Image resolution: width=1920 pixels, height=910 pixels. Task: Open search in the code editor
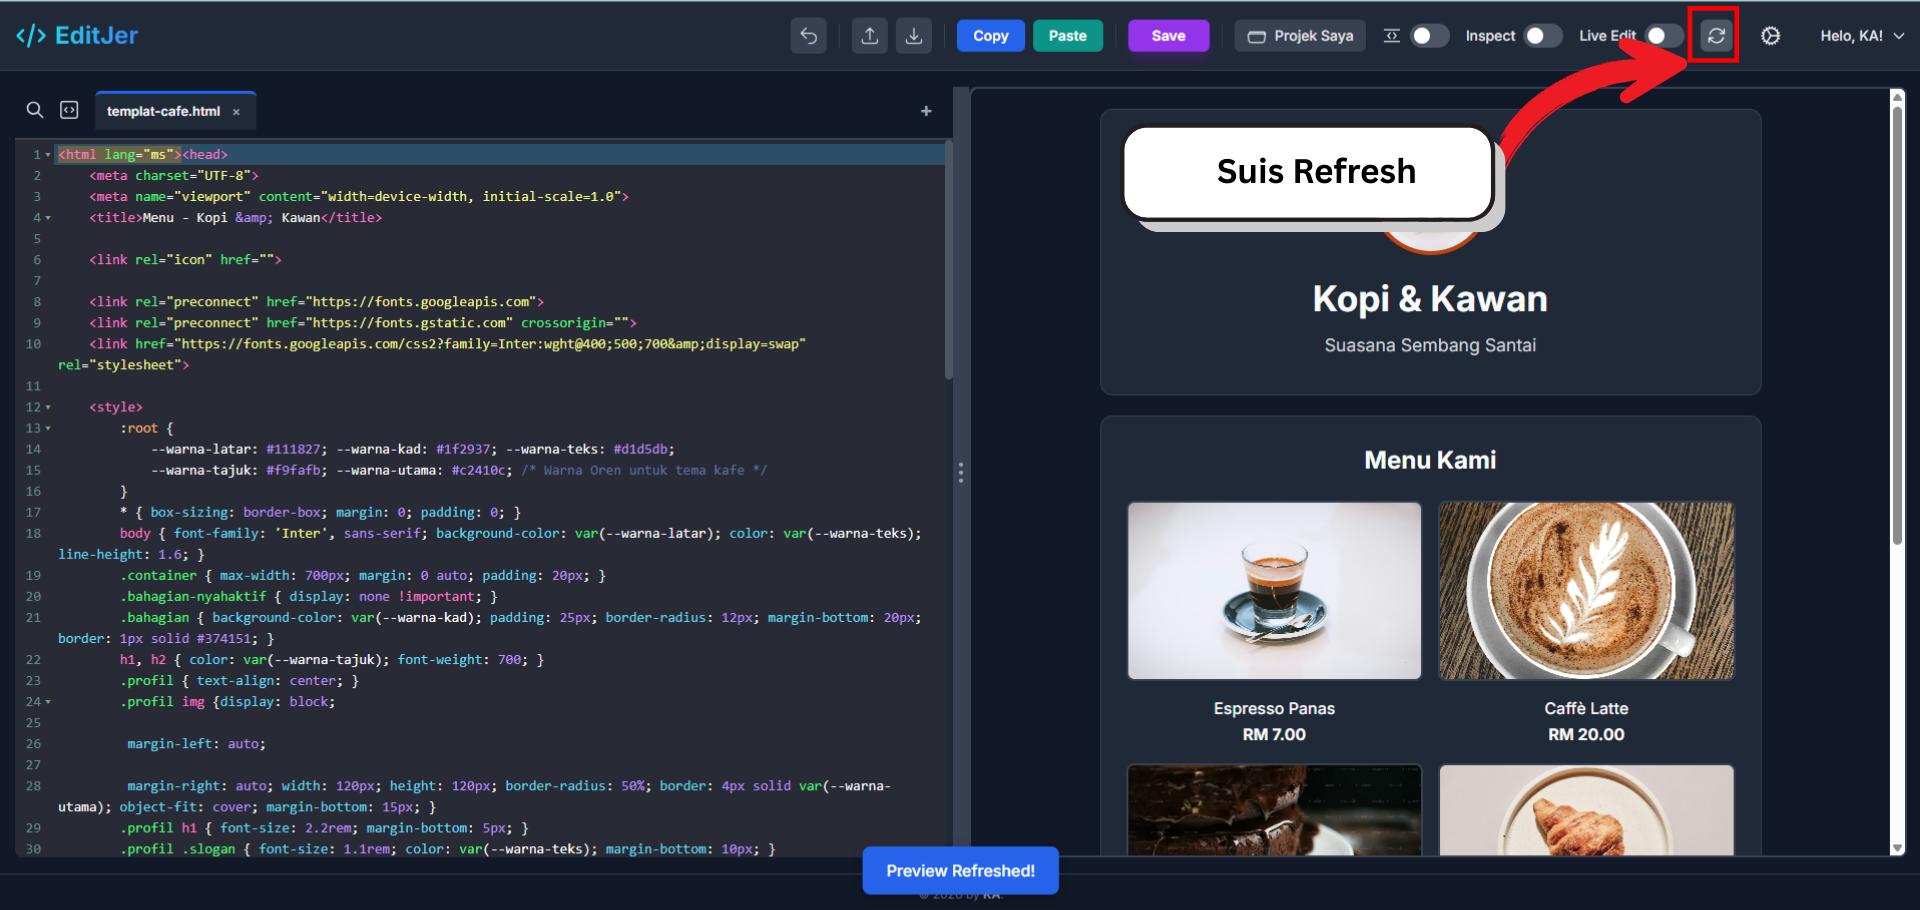coord(35,110)
